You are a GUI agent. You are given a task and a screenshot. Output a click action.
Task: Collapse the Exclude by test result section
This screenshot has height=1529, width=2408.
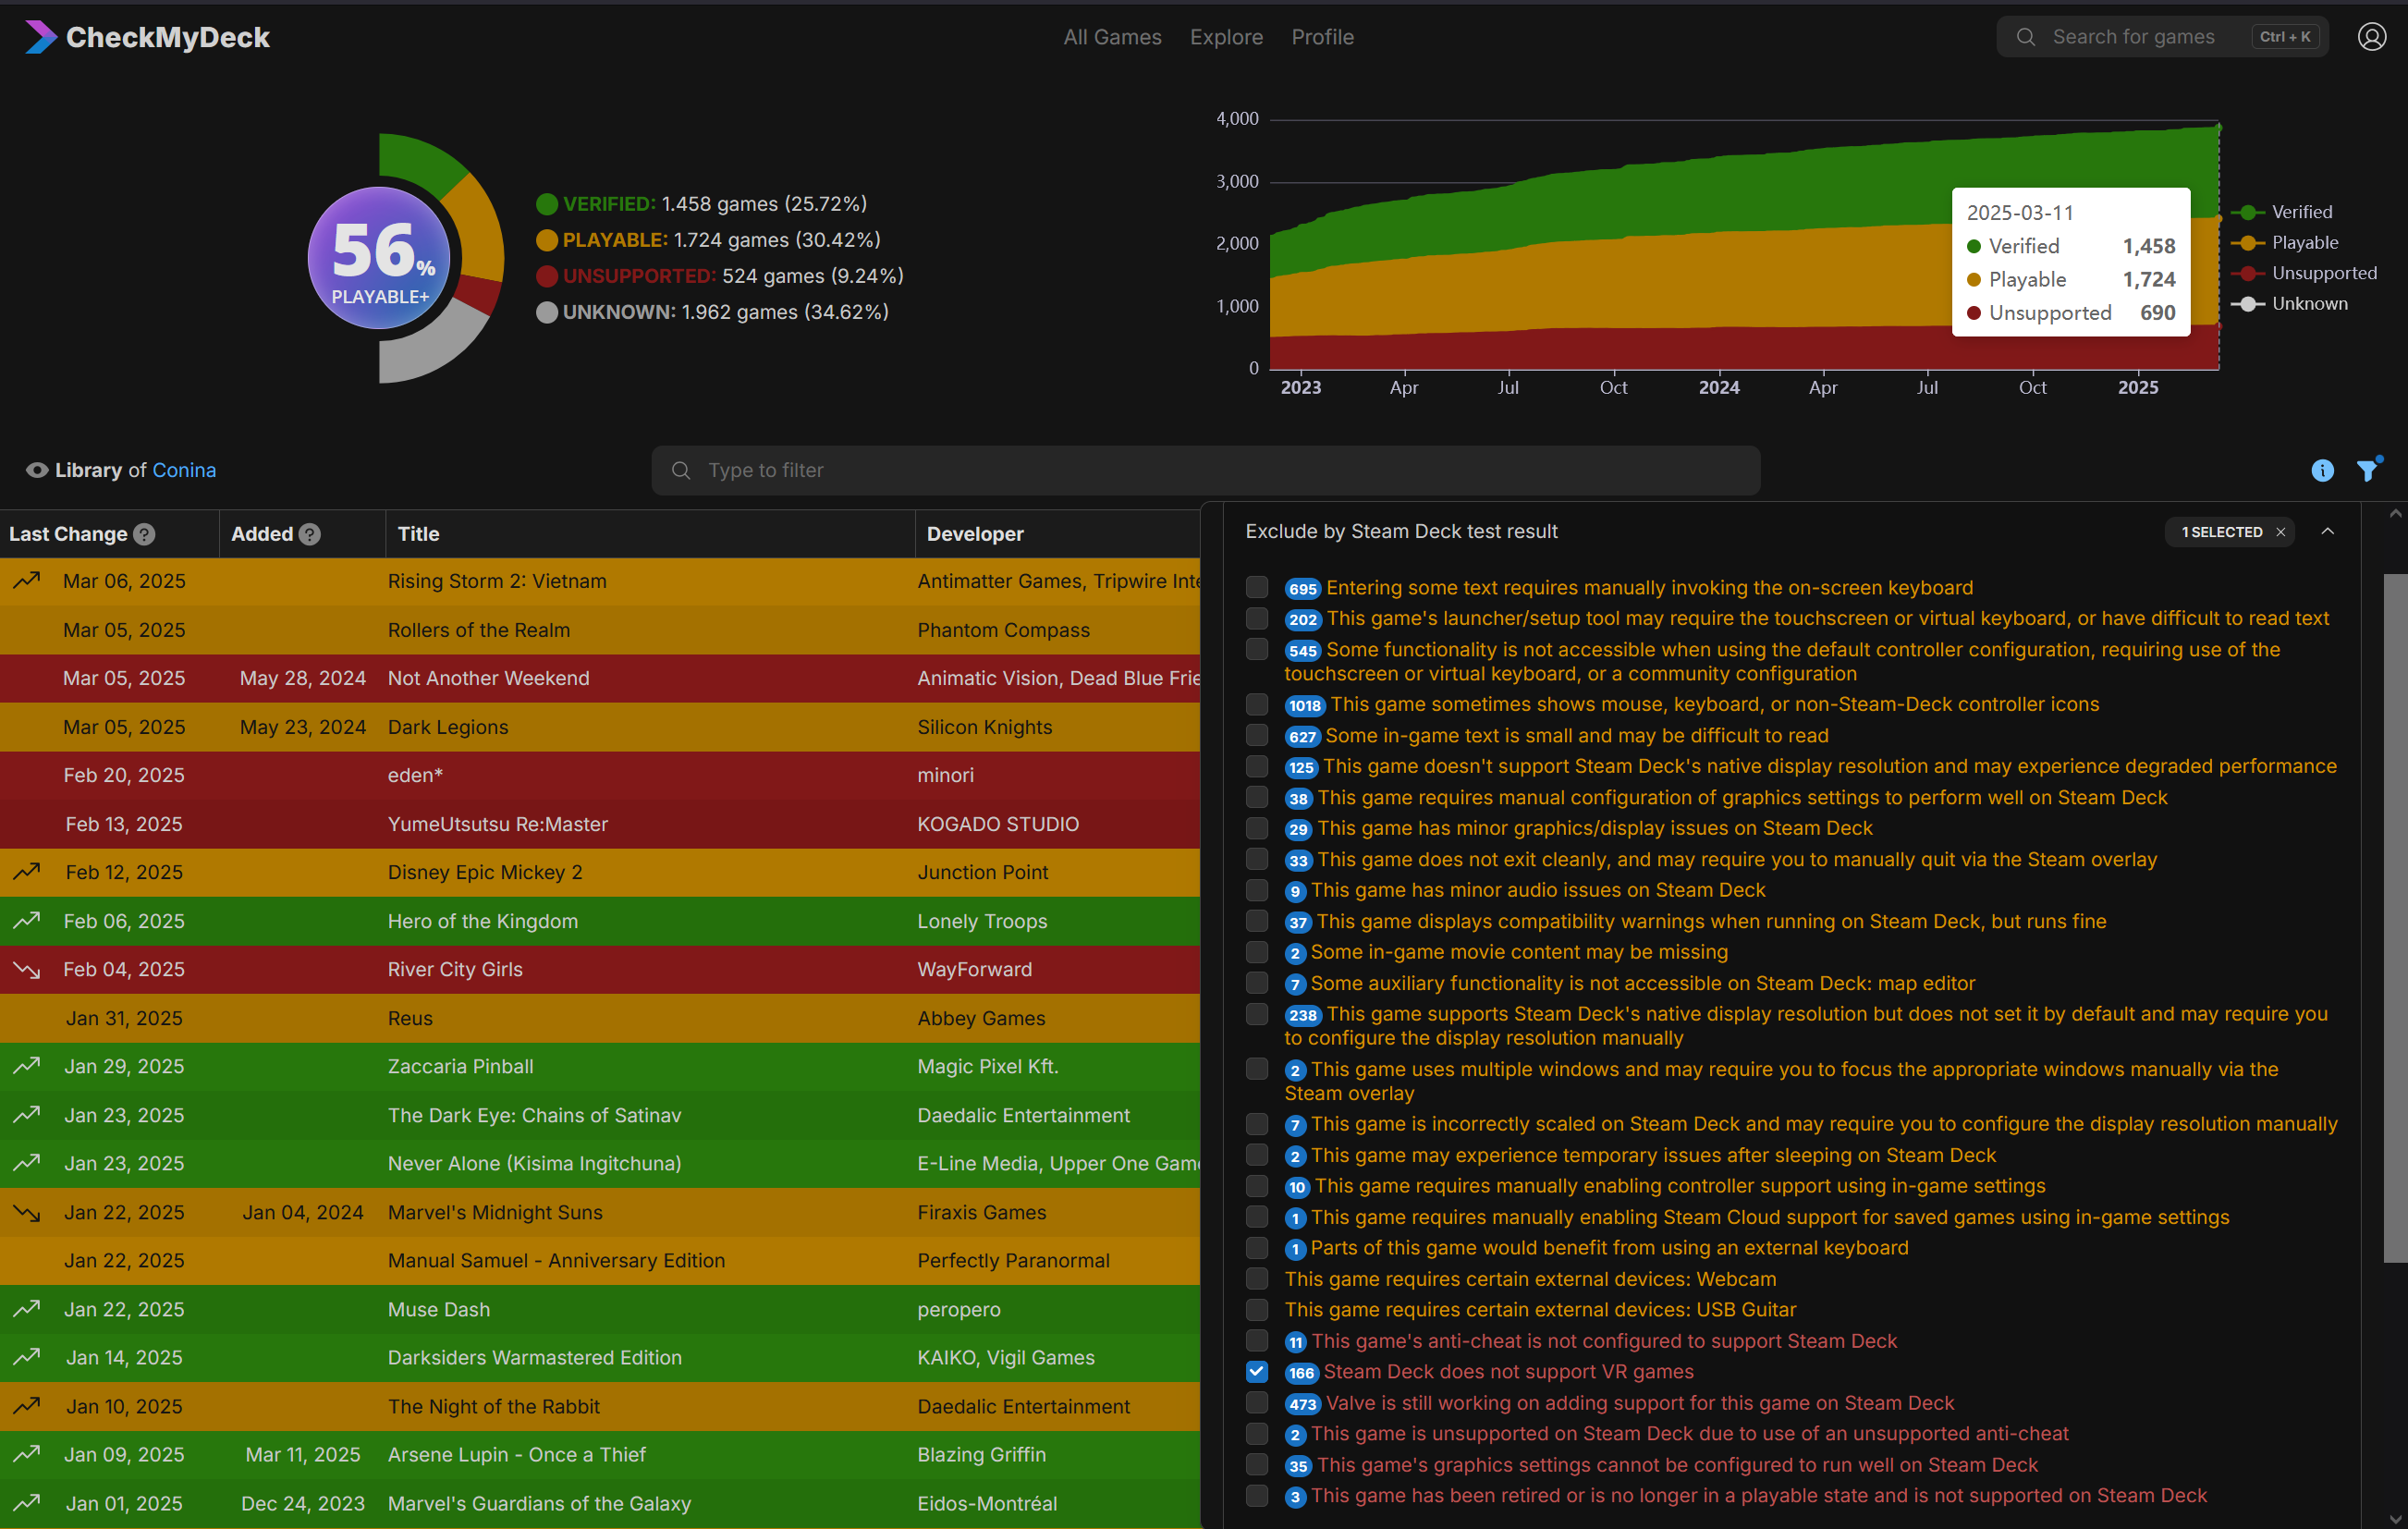pos(2328,532)
